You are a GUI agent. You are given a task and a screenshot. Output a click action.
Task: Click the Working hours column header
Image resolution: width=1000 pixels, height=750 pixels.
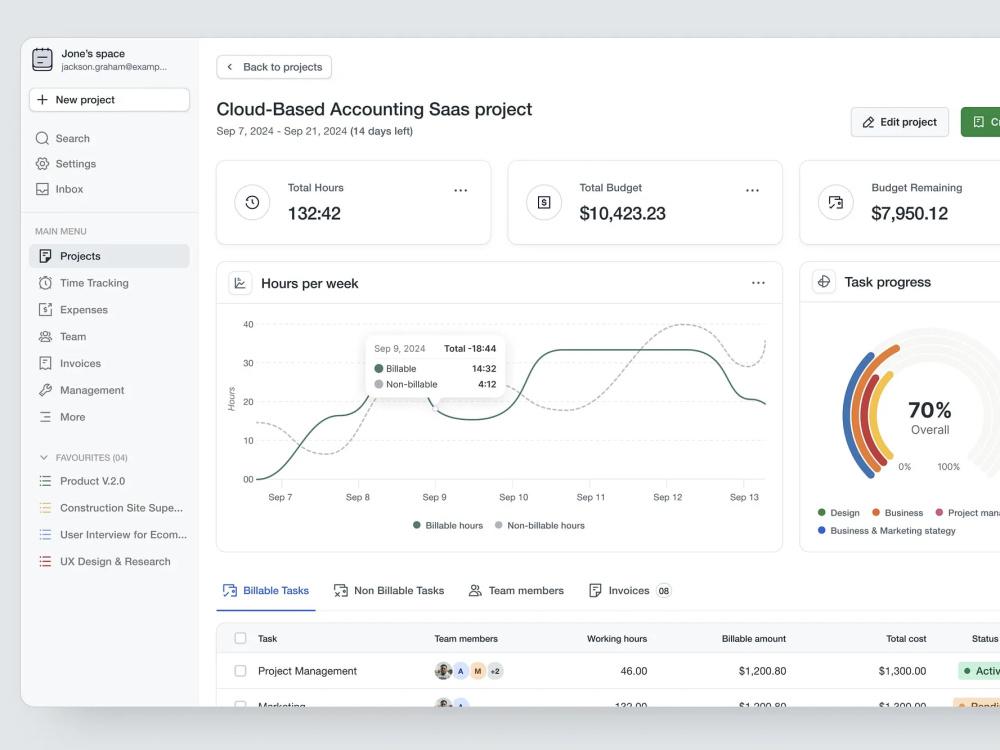coord(617,638)
